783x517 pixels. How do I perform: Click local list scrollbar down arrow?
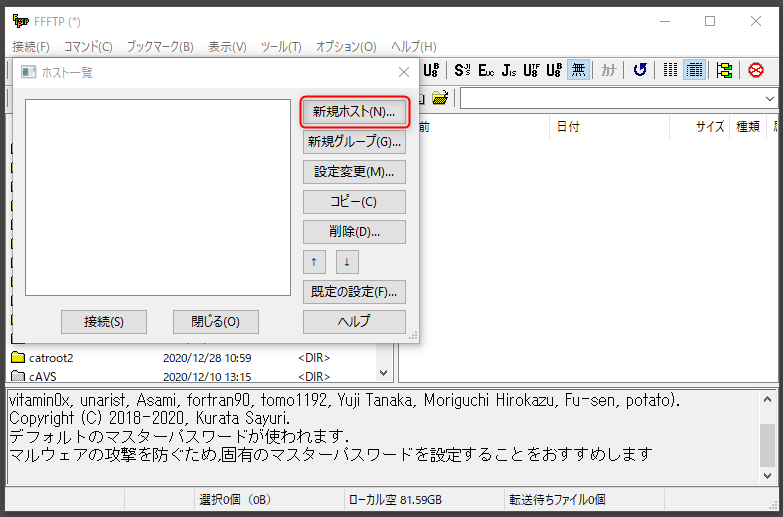[384, 373]
